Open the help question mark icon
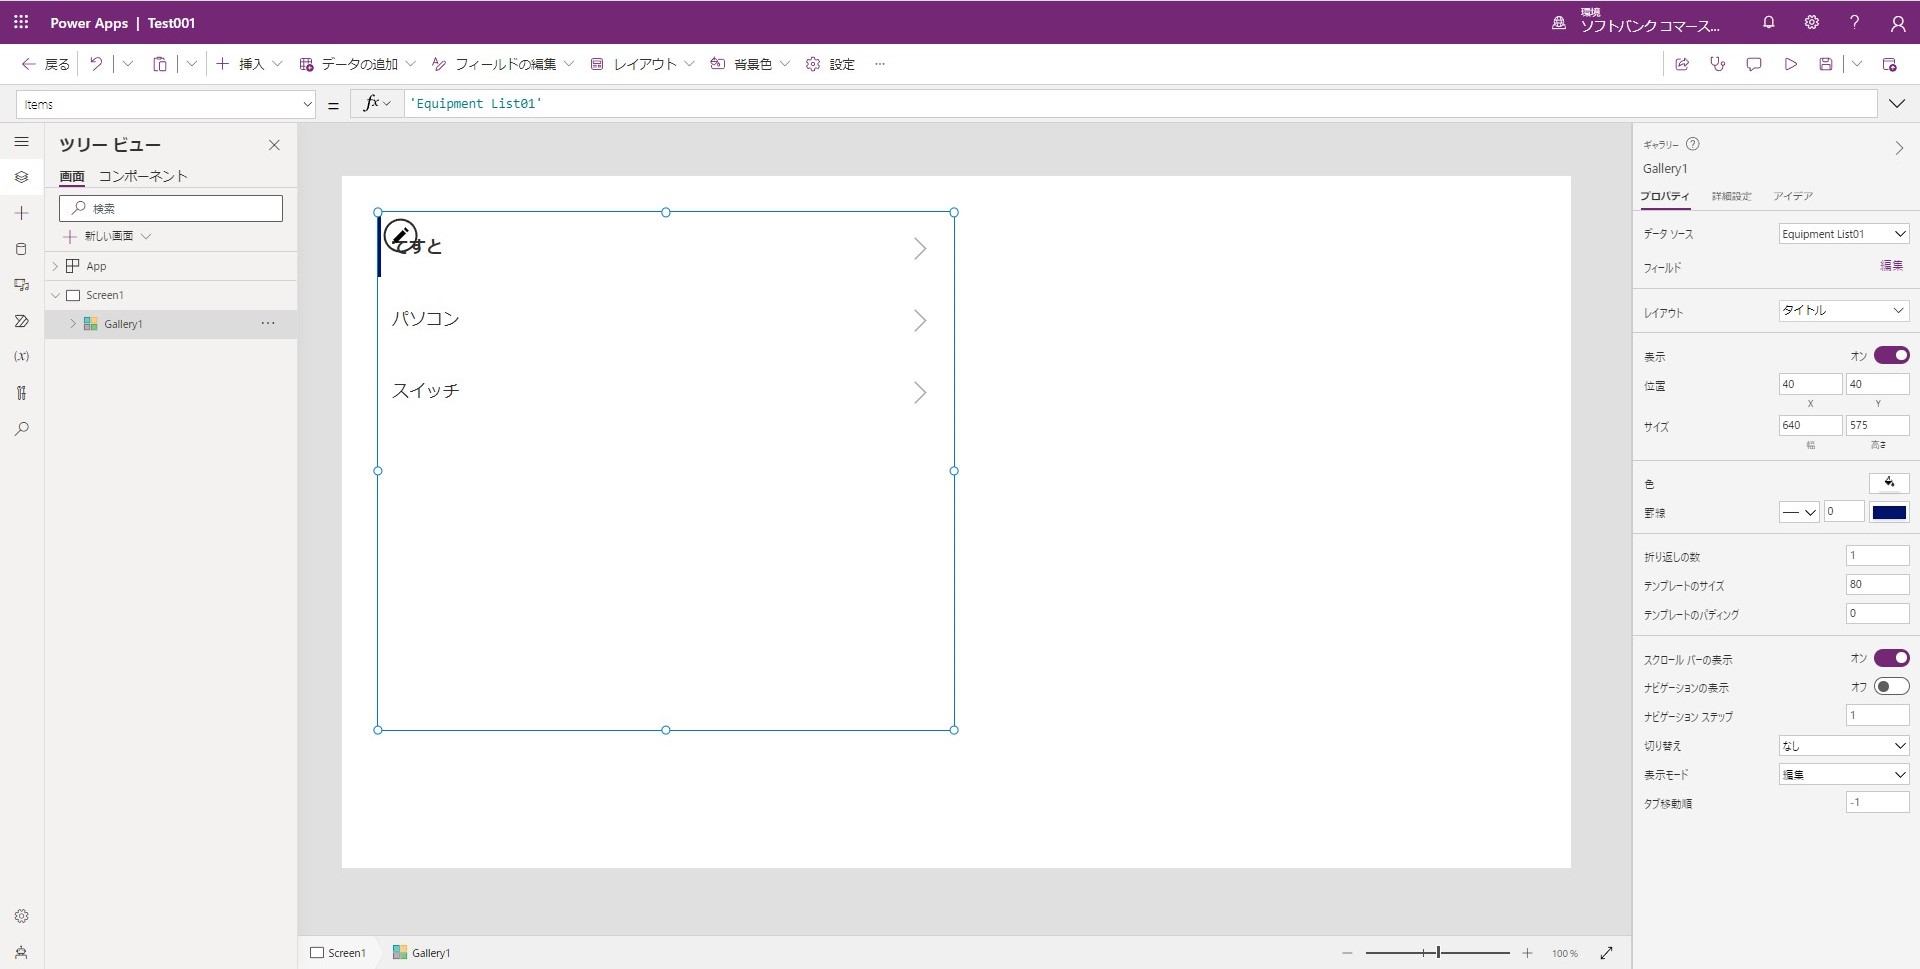Image resolution: width=1920 pixels, height=969 pixels. click(1854, 22)
